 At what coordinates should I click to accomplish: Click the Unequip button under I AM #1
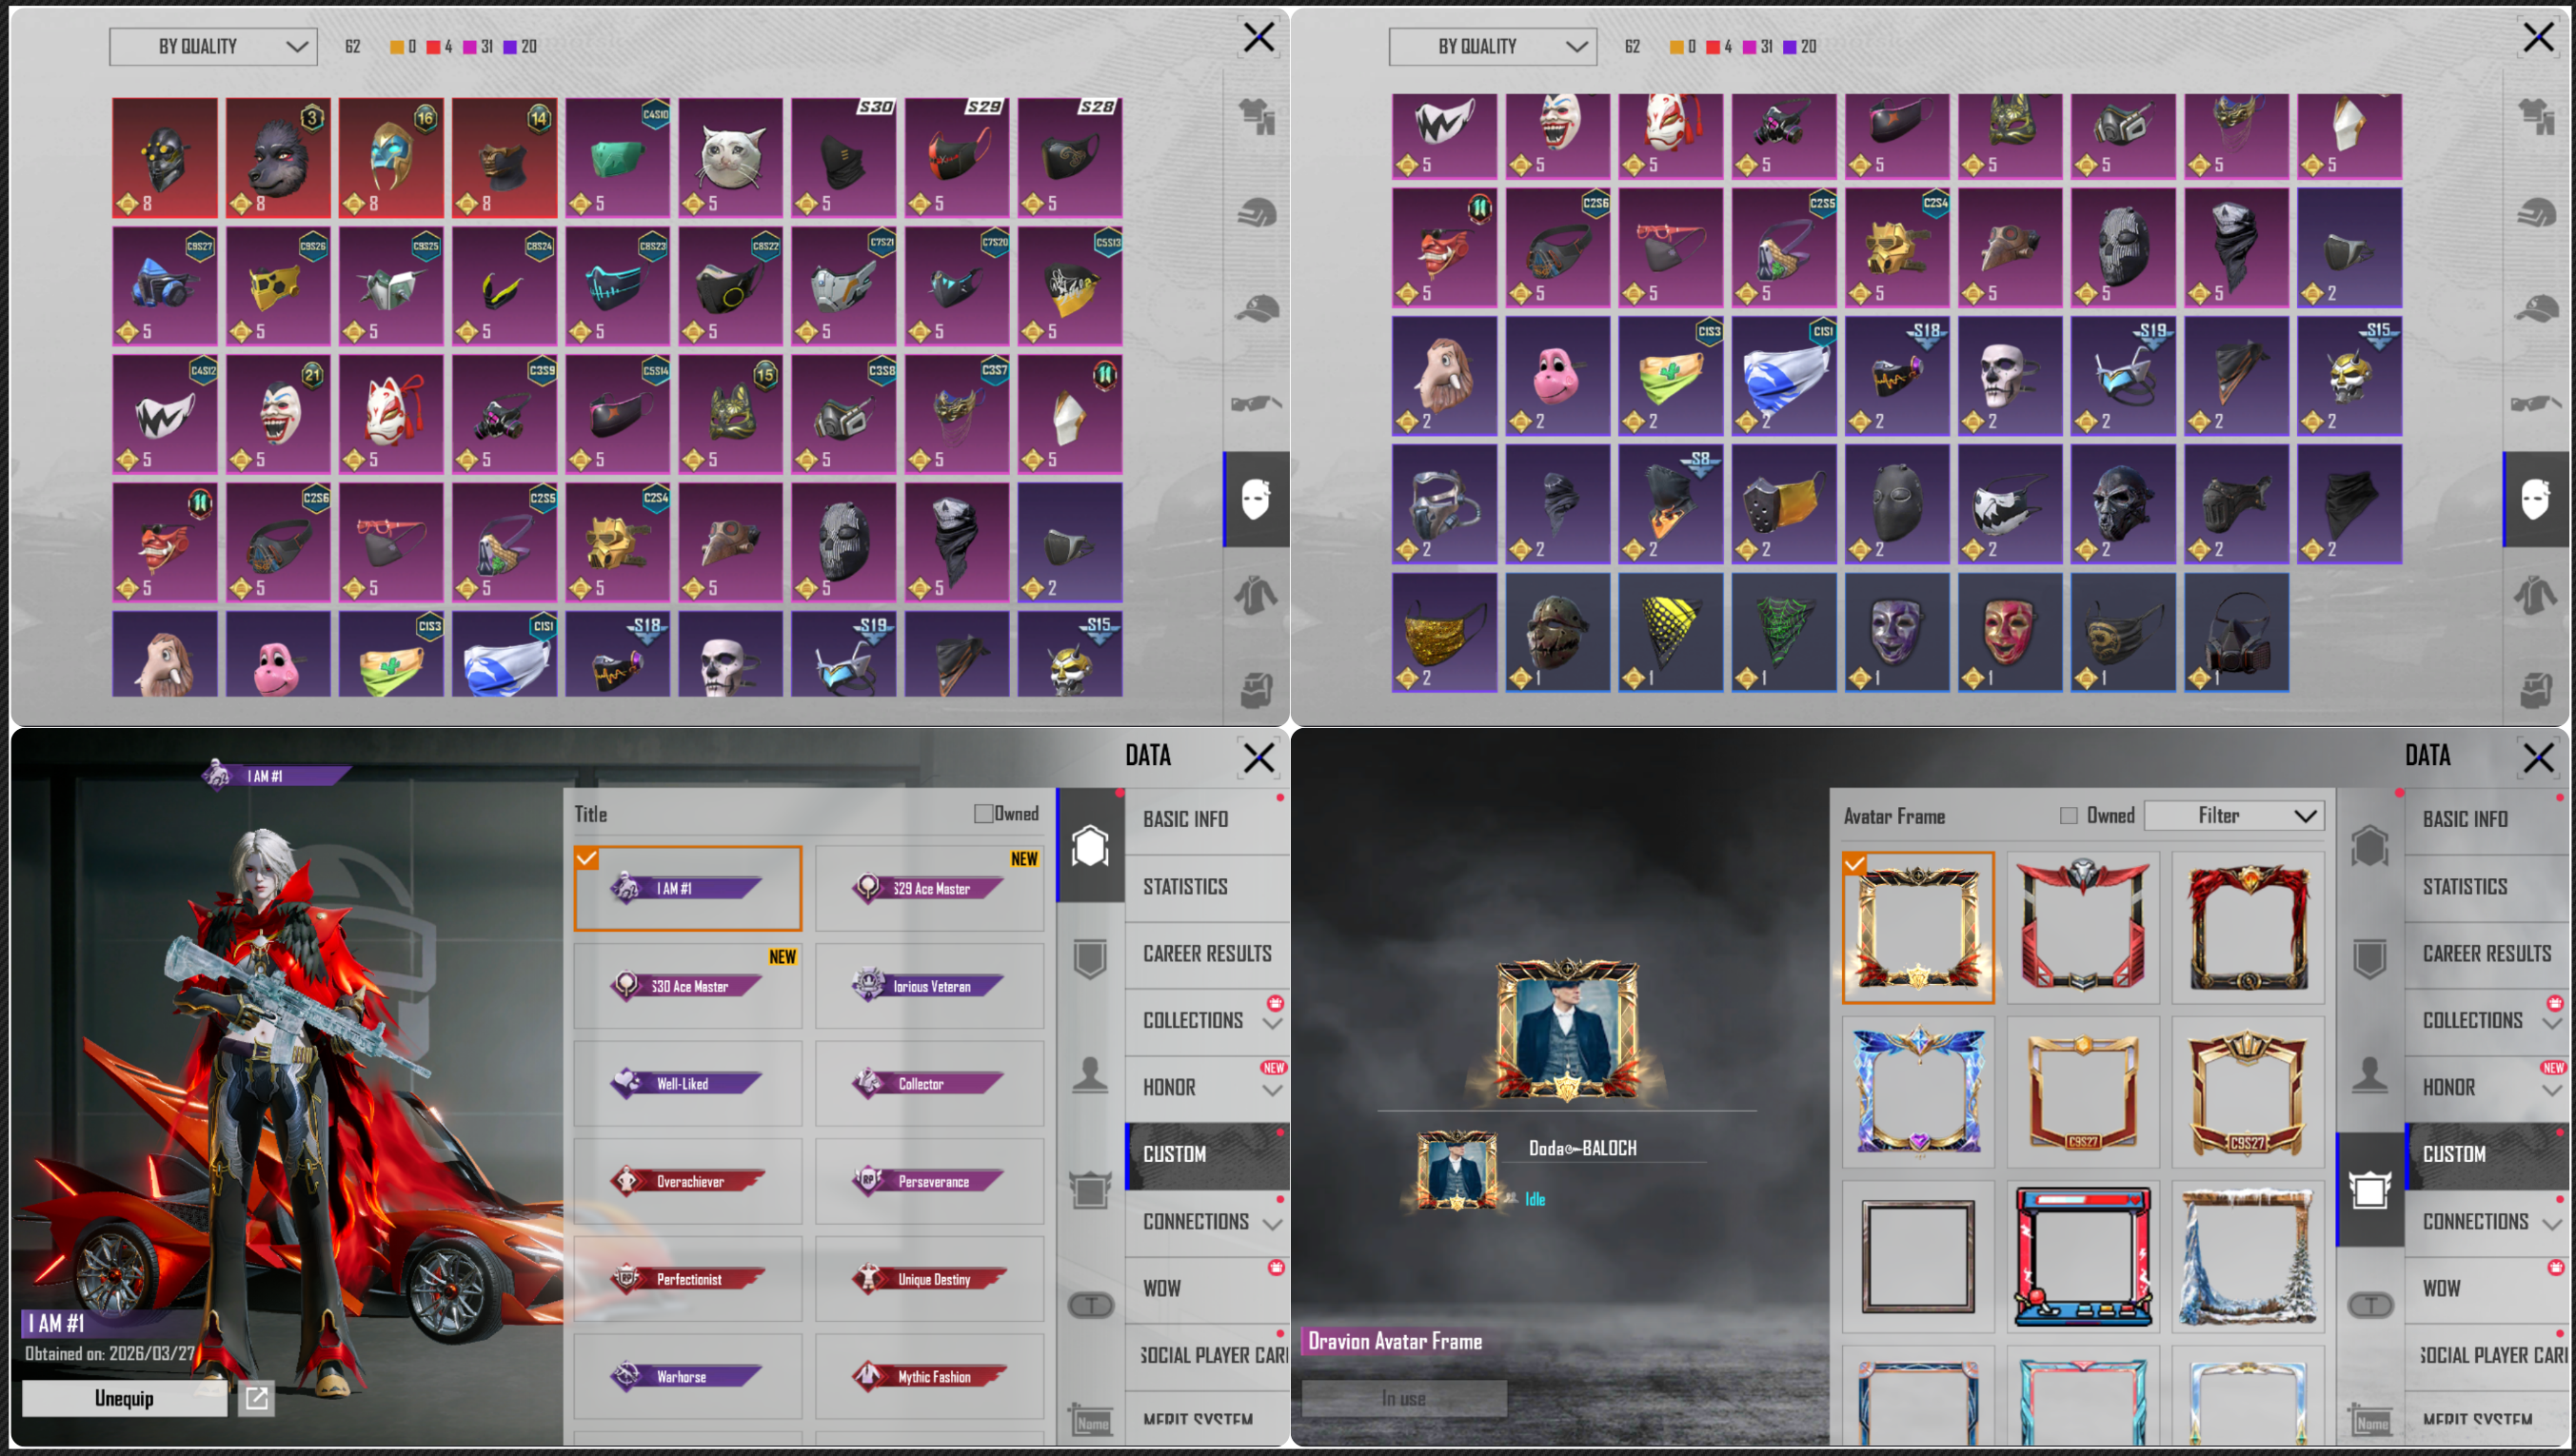click(x=125, y=1398)
